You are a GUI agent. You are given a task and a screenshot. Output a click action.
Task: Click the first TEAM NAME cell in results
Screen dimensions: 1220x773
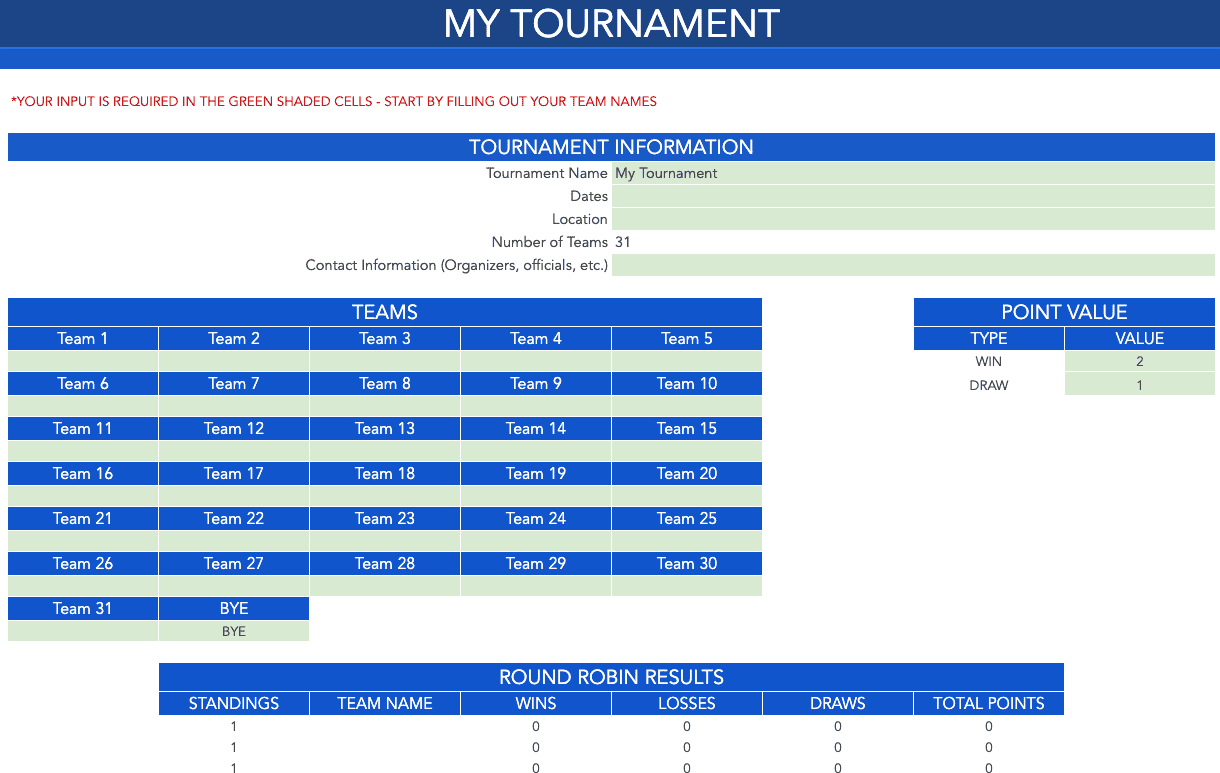(384, 725)
